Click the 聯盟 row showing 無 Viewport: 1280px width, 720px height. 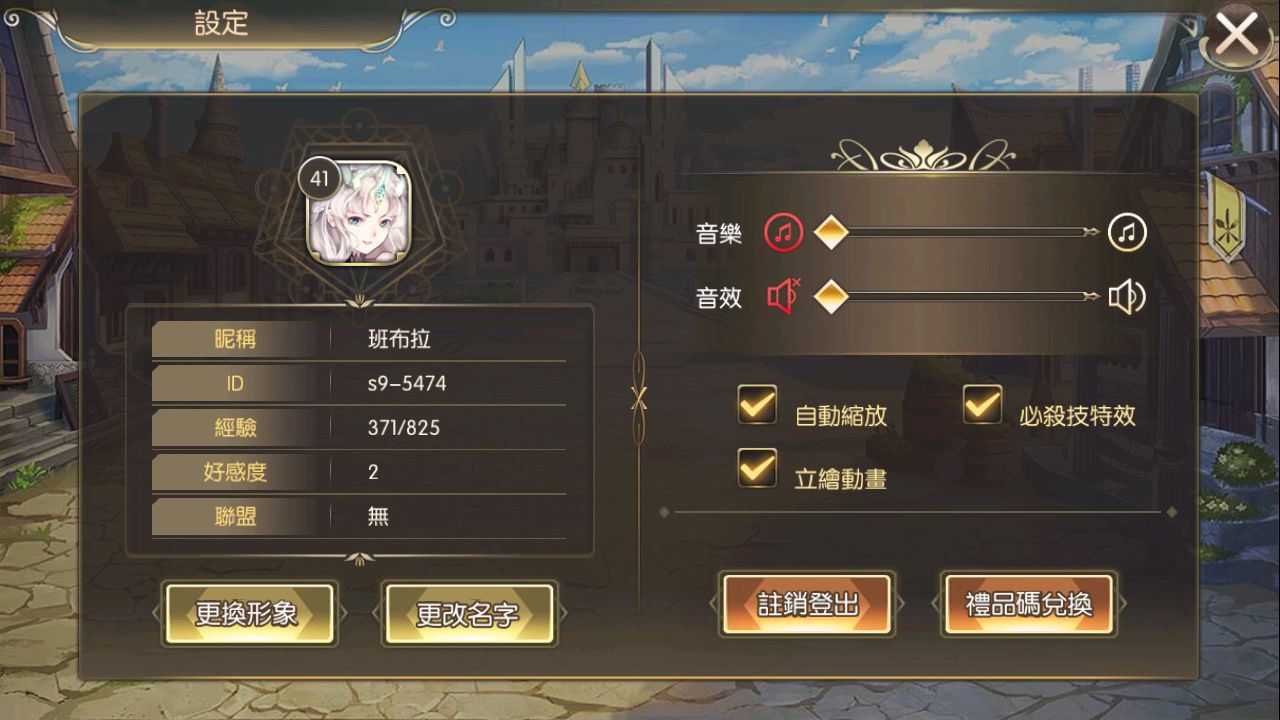(x=359, y=516)
